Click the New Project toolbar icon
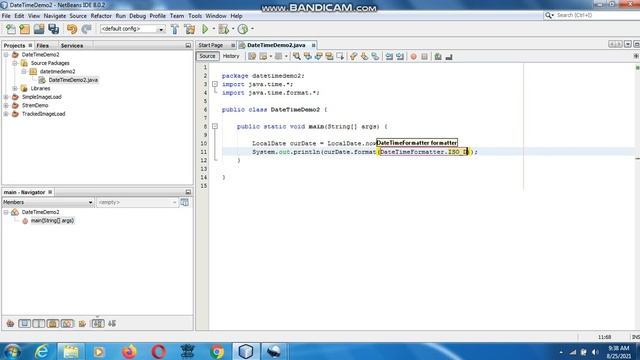The width and height of the screenshot is (640, 360). click(x=24, y=29)
